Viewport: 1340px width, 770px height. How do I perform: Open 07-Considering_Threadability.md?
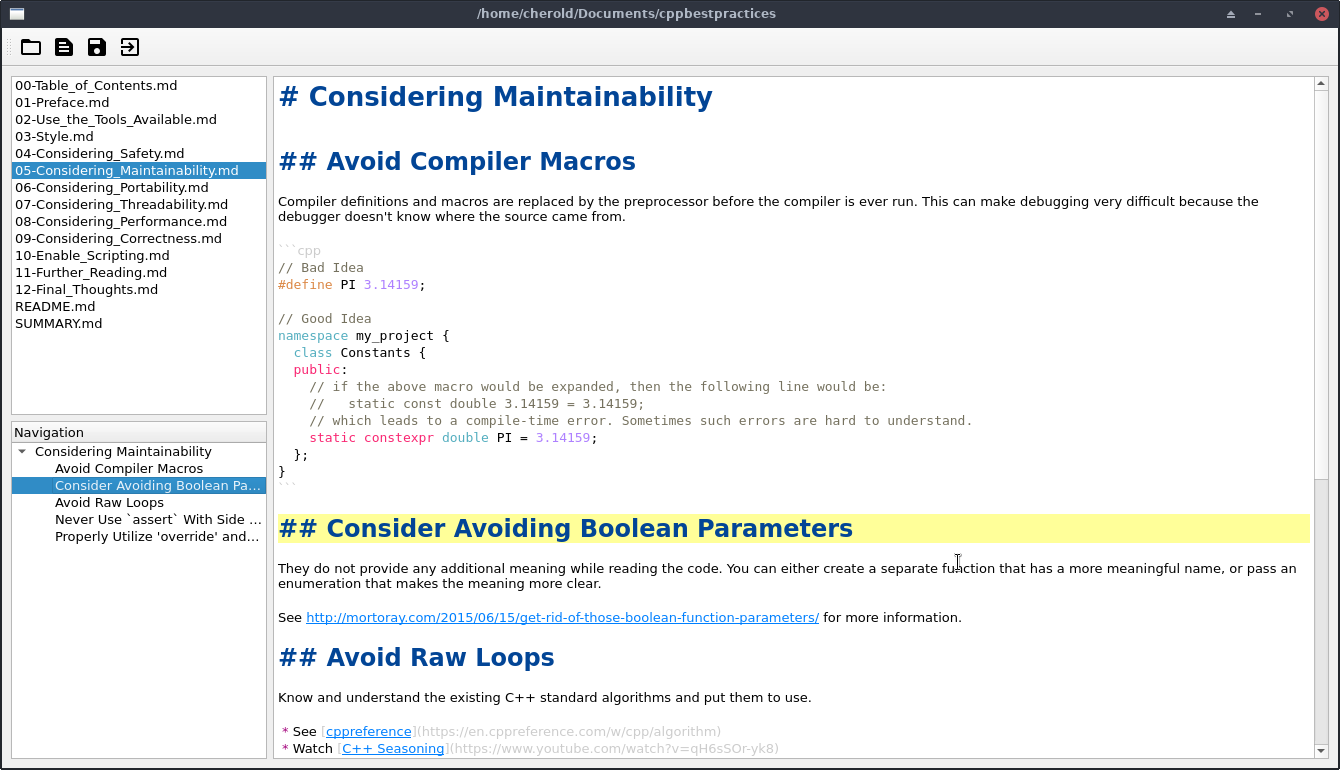pos(139,205)
